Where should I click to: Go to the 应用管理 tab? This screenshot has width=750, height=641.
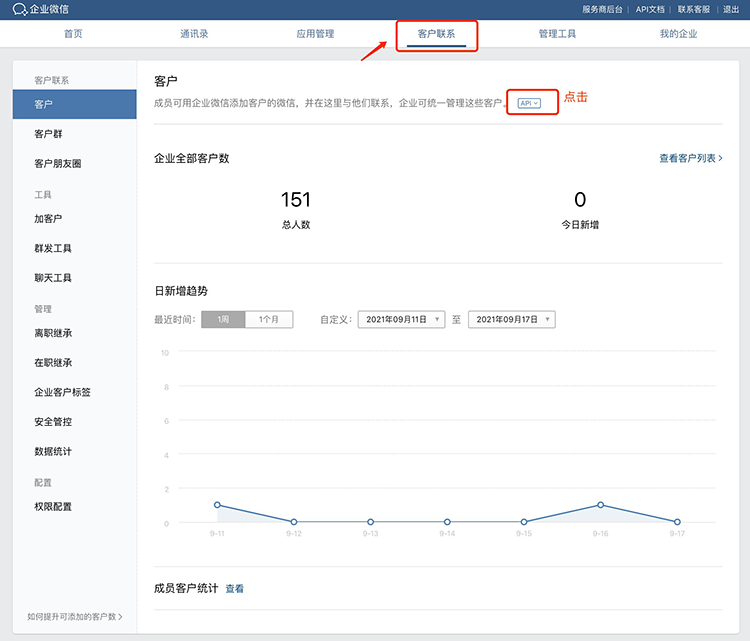click(x=315, y=34)
